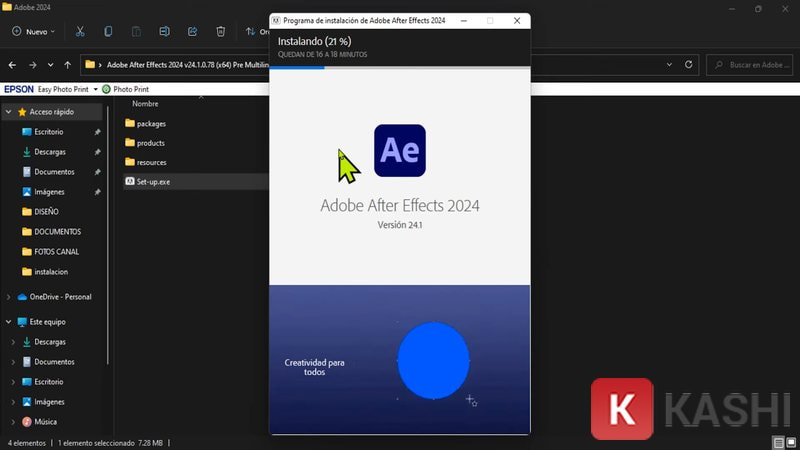Open the Nuevo dropdown menu
Viewport: 800px width, 450px height.
click(35, 32)
